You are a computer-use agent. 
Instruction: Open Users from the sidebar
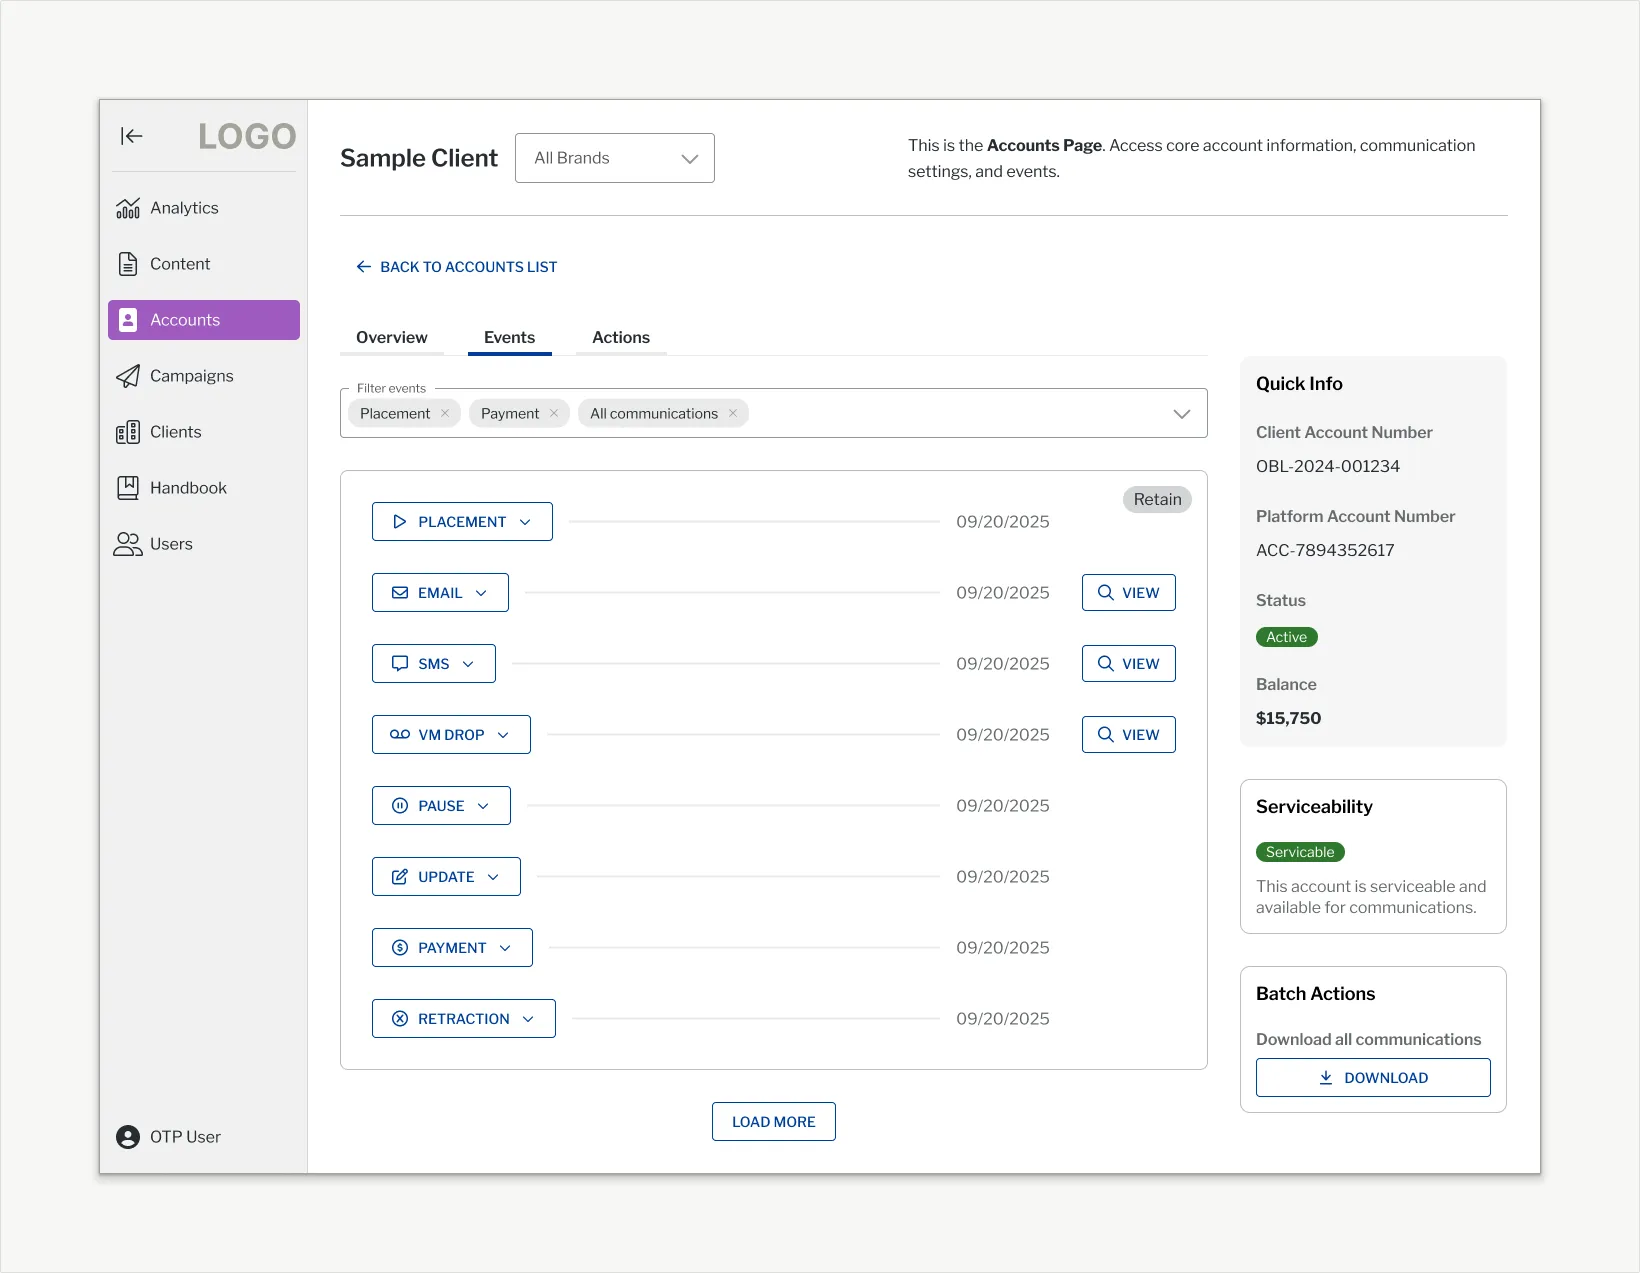pos(204,544)
